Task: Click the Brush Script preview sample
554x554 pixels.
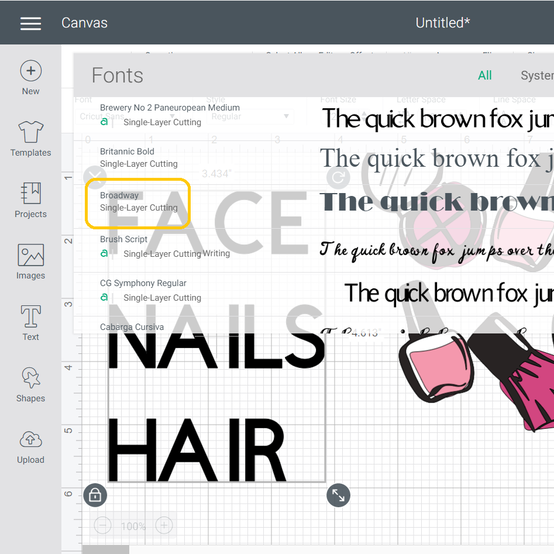Action: tap(437, 251)
